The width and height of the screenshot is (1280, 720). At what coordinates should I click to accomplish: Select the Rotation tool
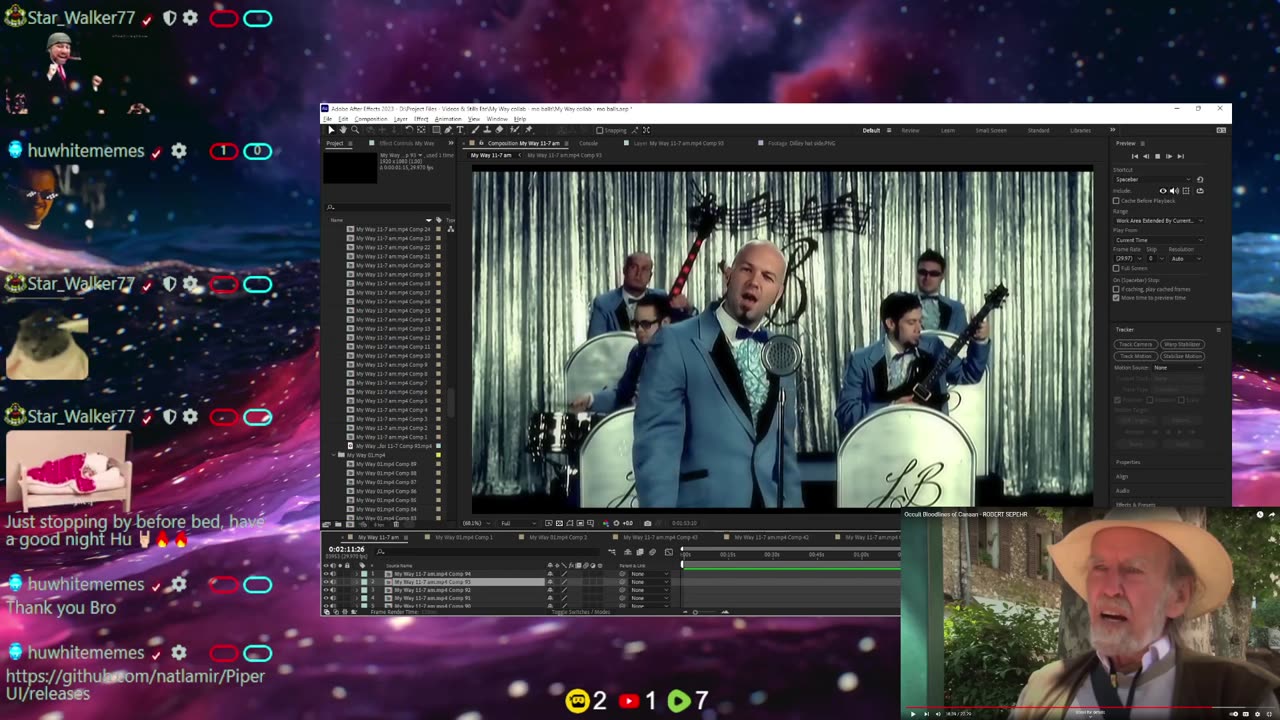pos(409,130)
